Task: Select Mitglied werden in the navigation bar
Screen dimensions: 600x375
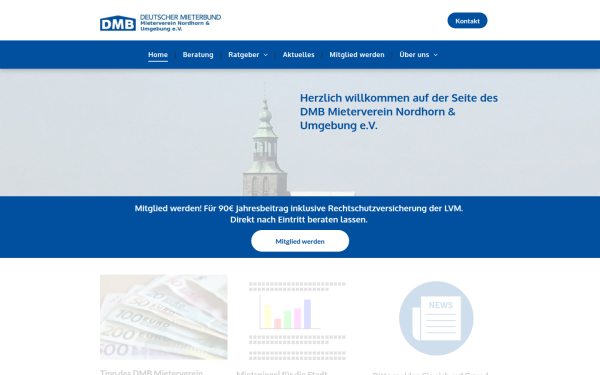Action: point(357,55)
